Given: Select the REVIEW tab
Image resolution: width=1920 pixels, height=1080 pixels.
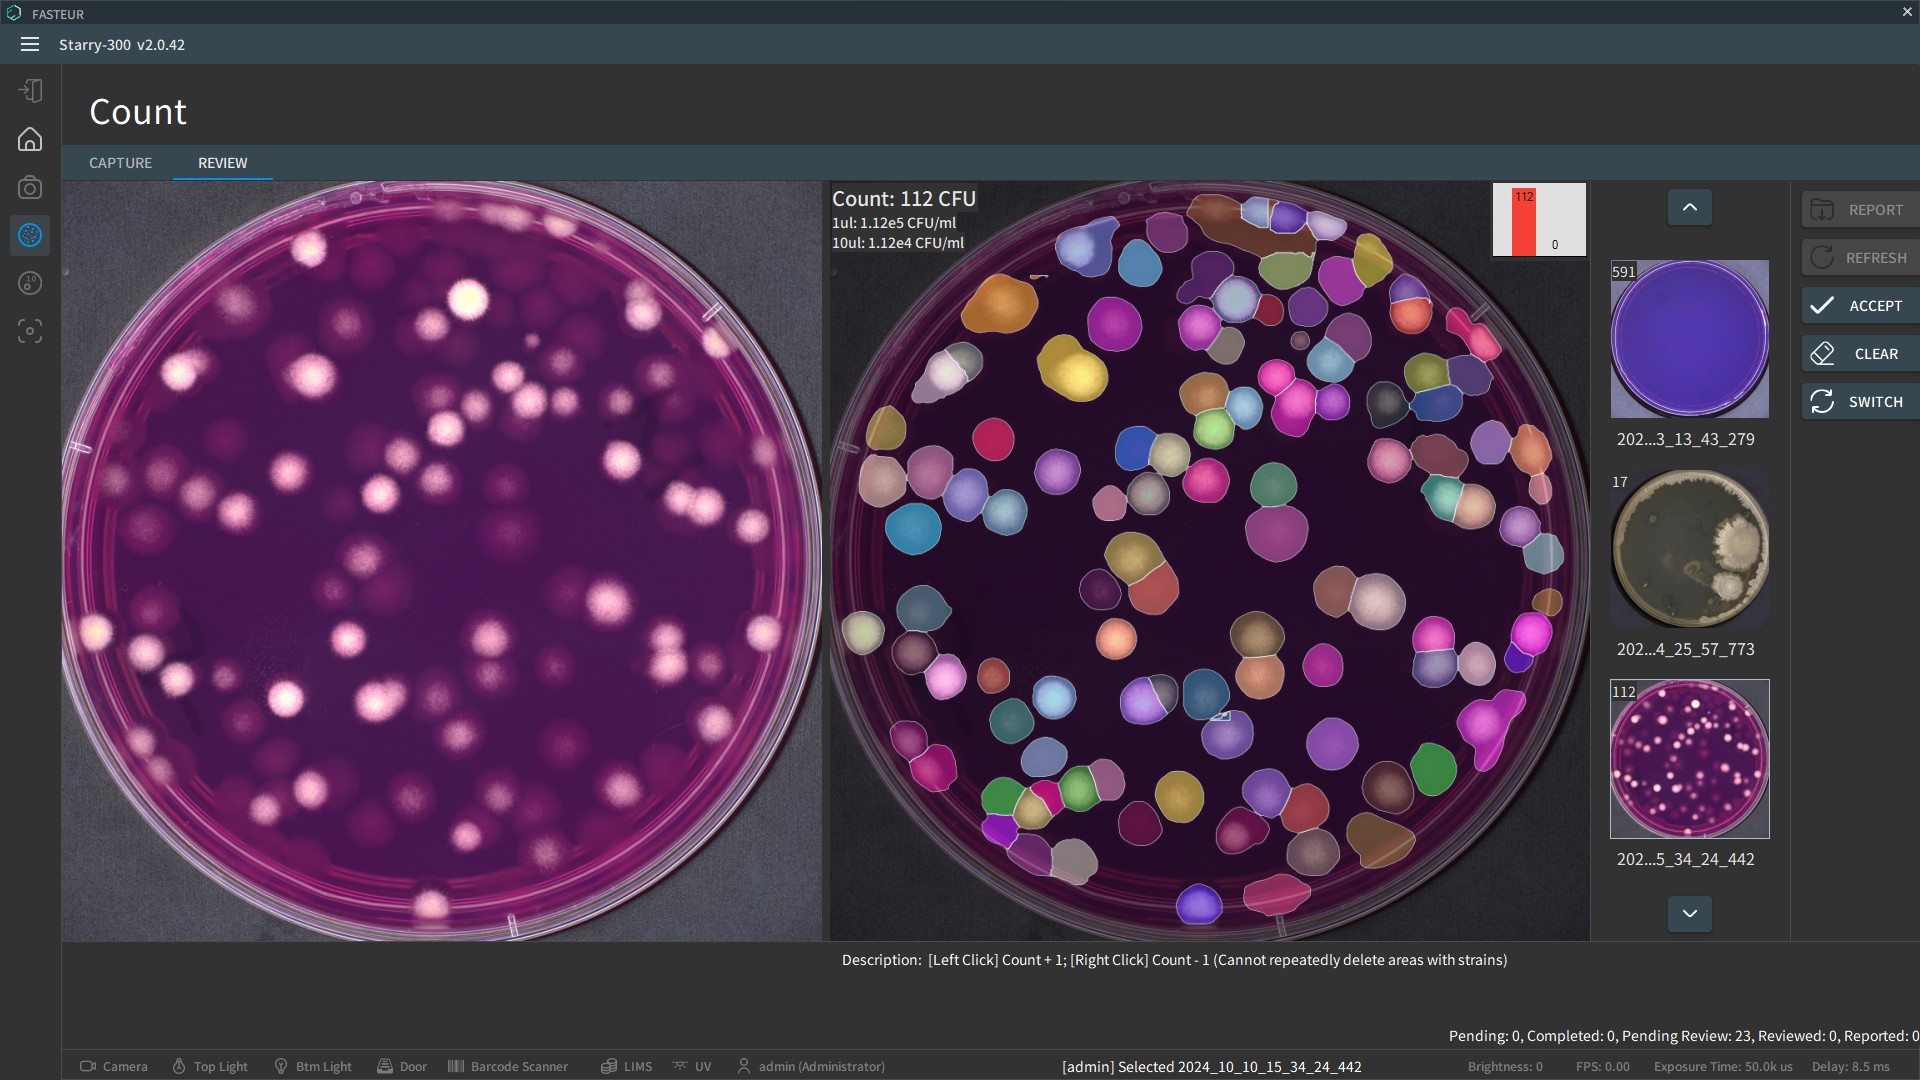Looking at the screenshot, I should pos(222,163).
